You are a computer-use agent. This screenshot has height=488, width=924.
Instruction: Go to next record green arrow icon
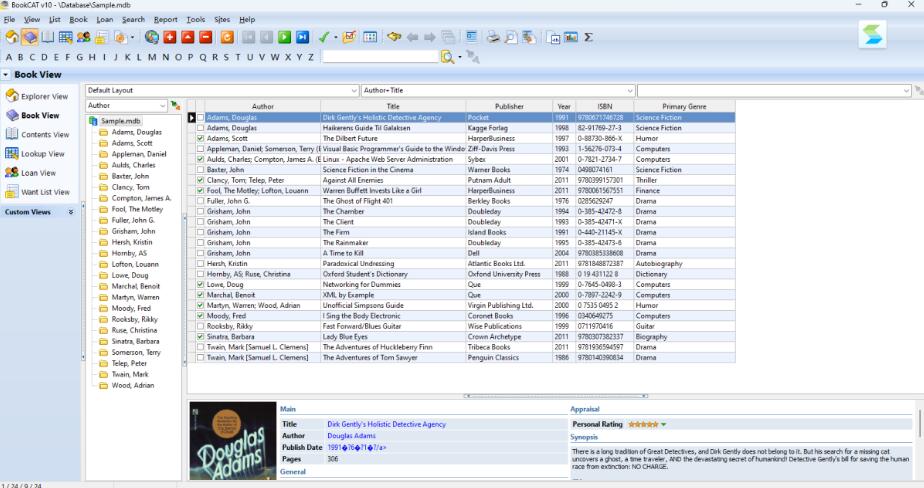(285, 37)
